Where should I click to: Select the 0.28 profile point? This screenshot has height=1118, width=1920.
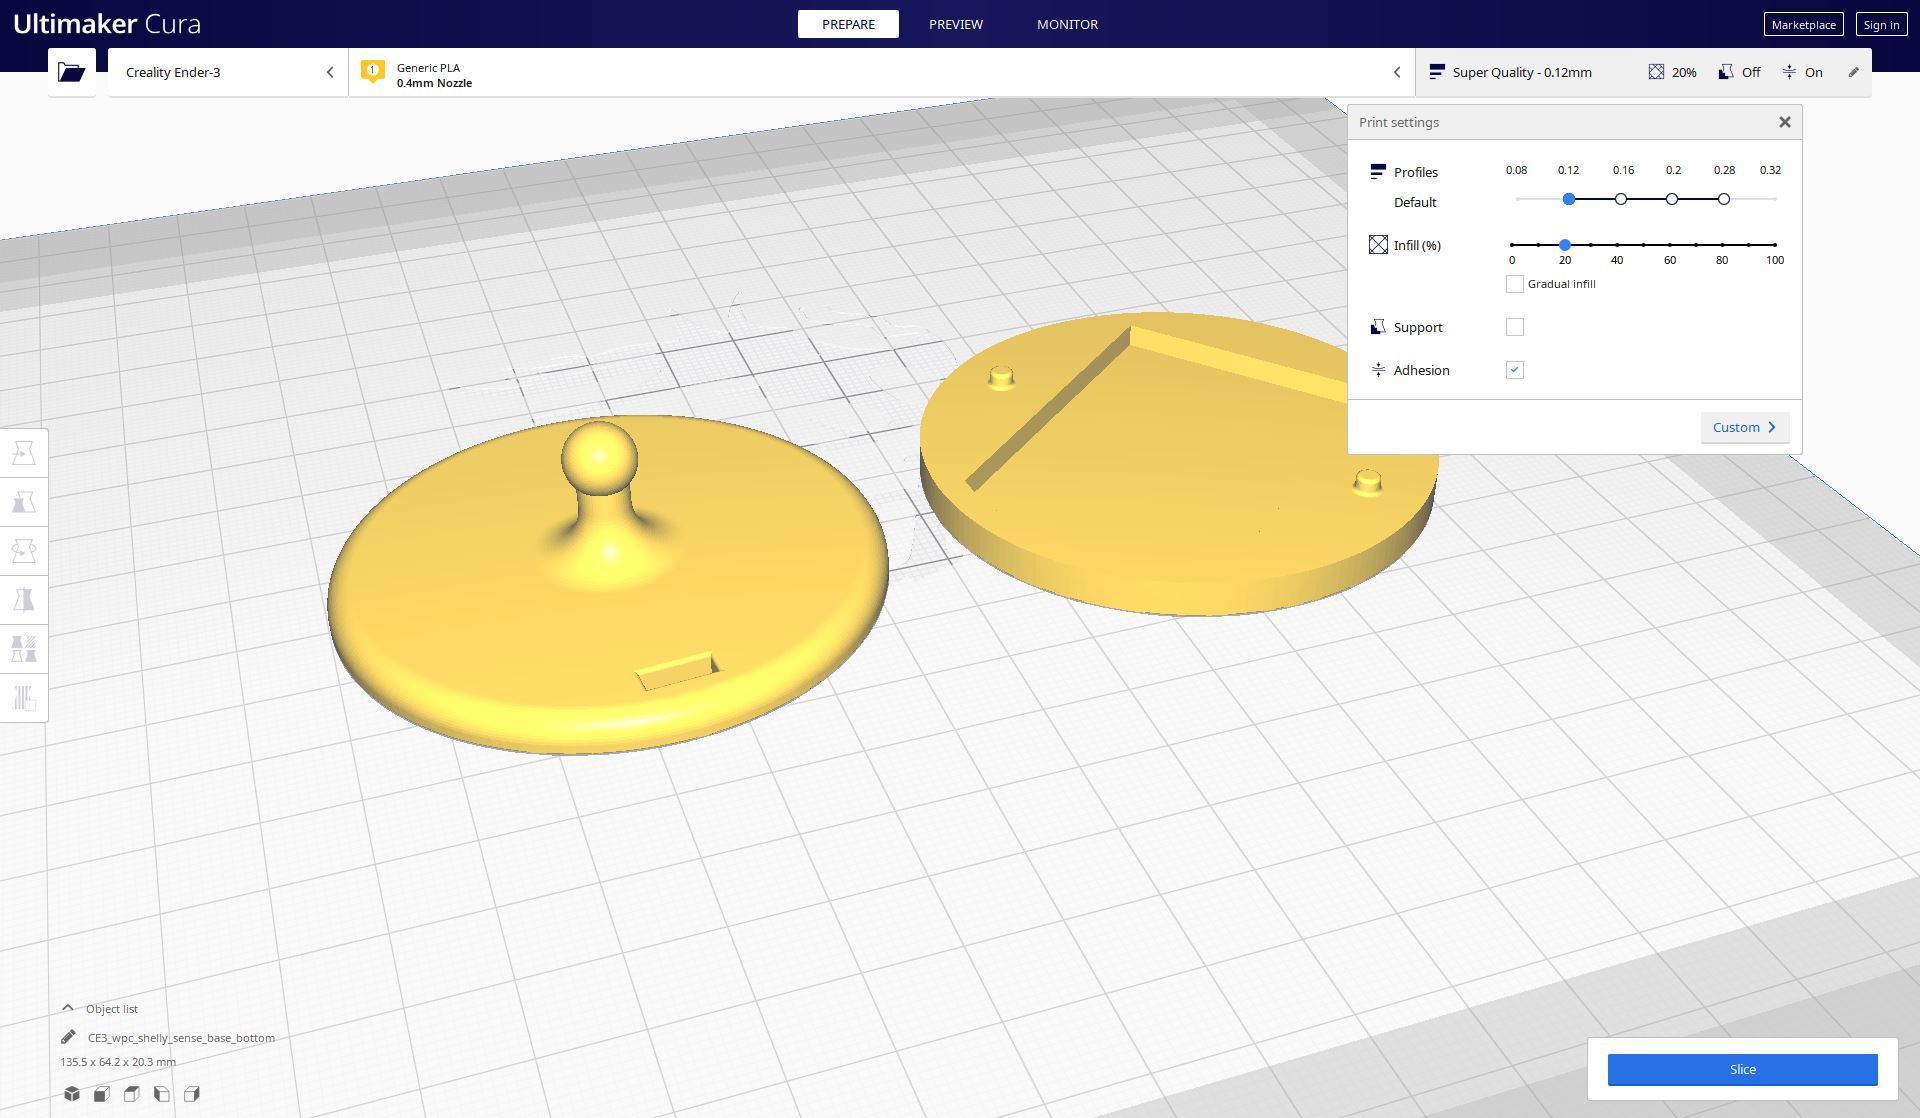point(1724,199)
